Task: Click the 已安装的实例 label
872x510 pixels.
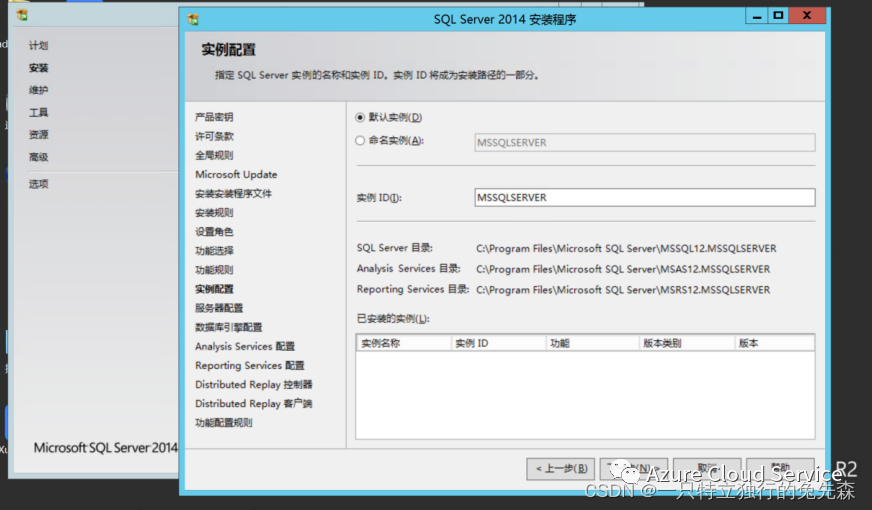Action: pos(393,319)
